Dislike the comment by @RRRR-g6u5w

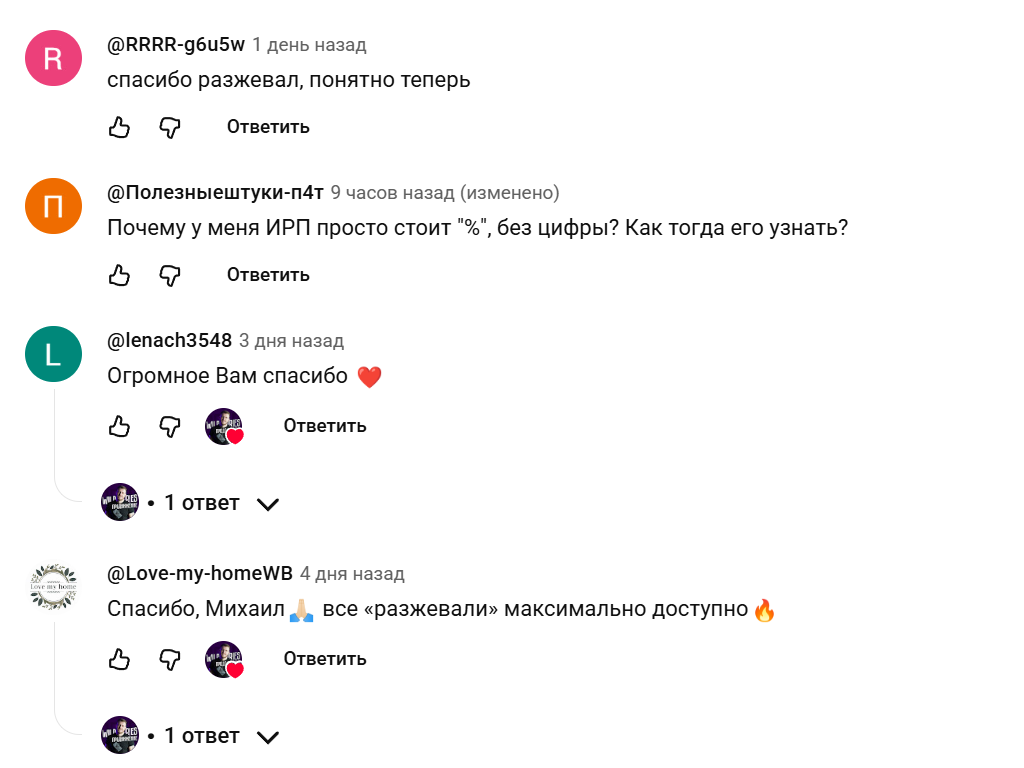[171, 127]
